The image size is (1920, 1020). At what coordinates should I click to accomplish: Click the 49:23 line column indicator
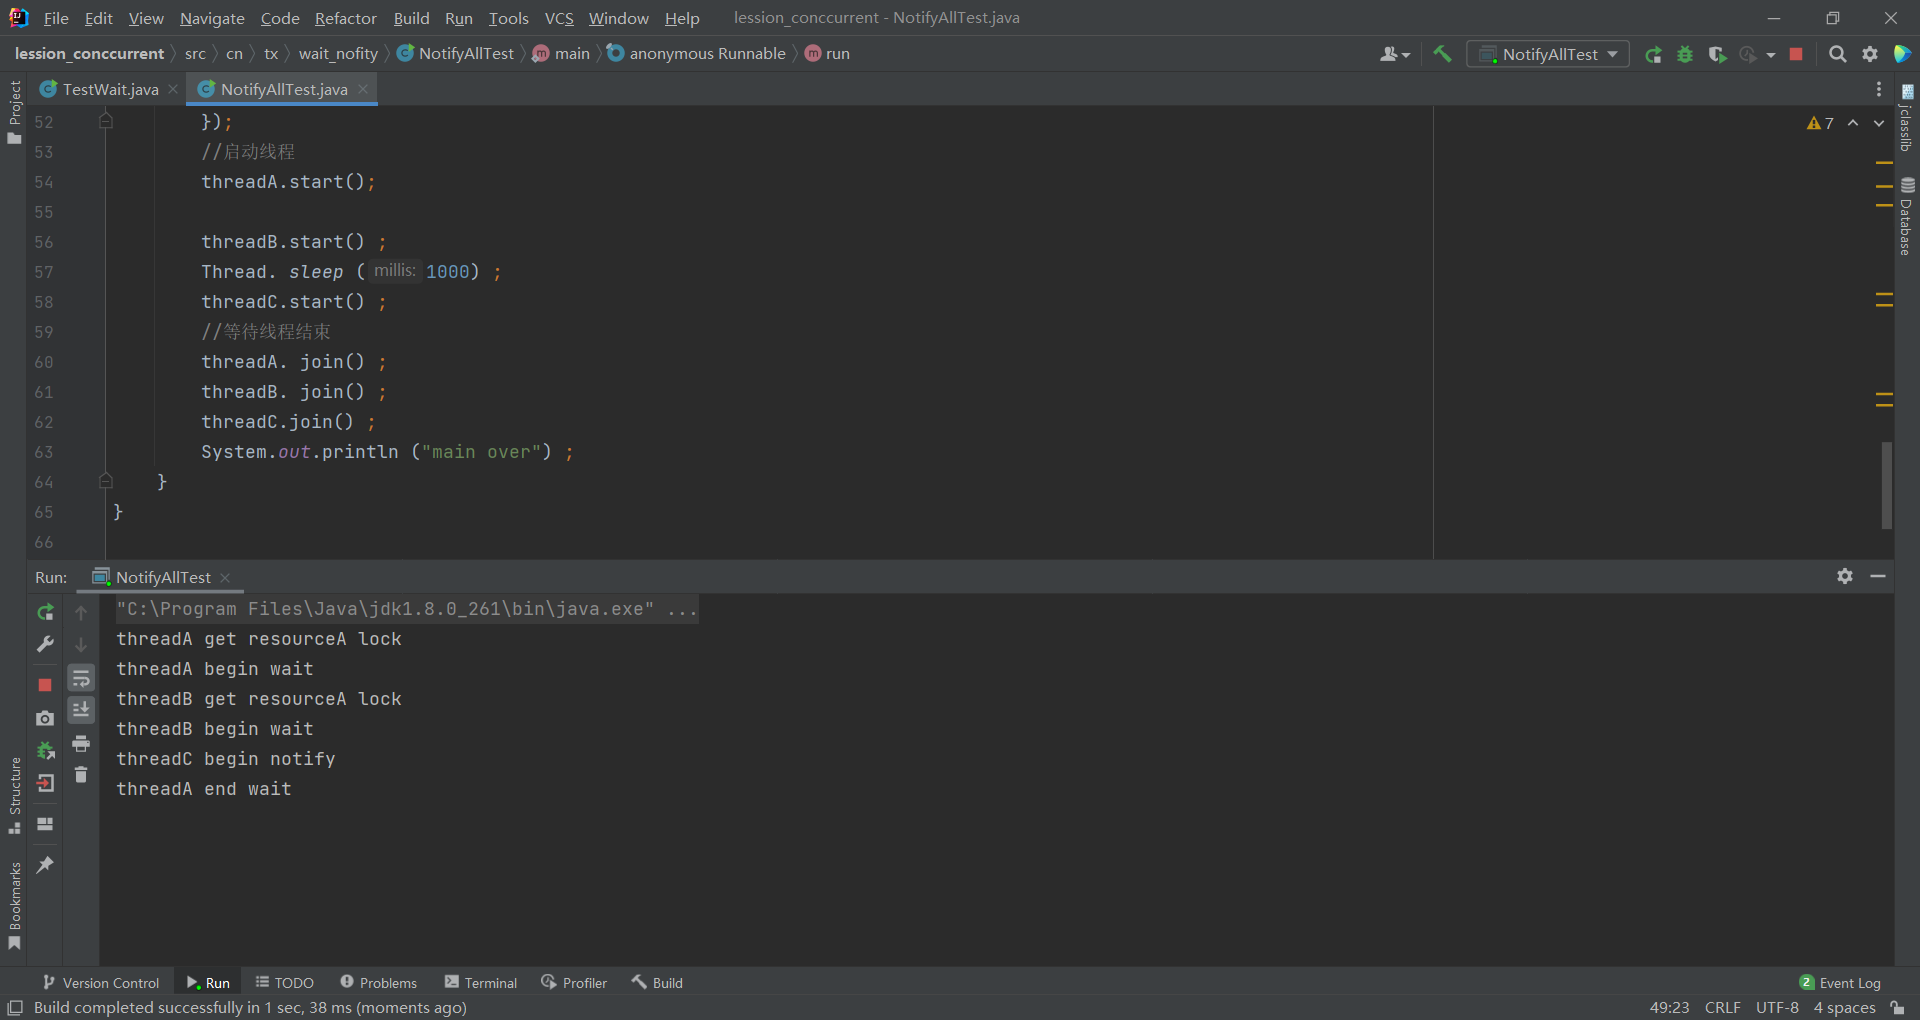pyautogui.click(x=1669, y=1008)
